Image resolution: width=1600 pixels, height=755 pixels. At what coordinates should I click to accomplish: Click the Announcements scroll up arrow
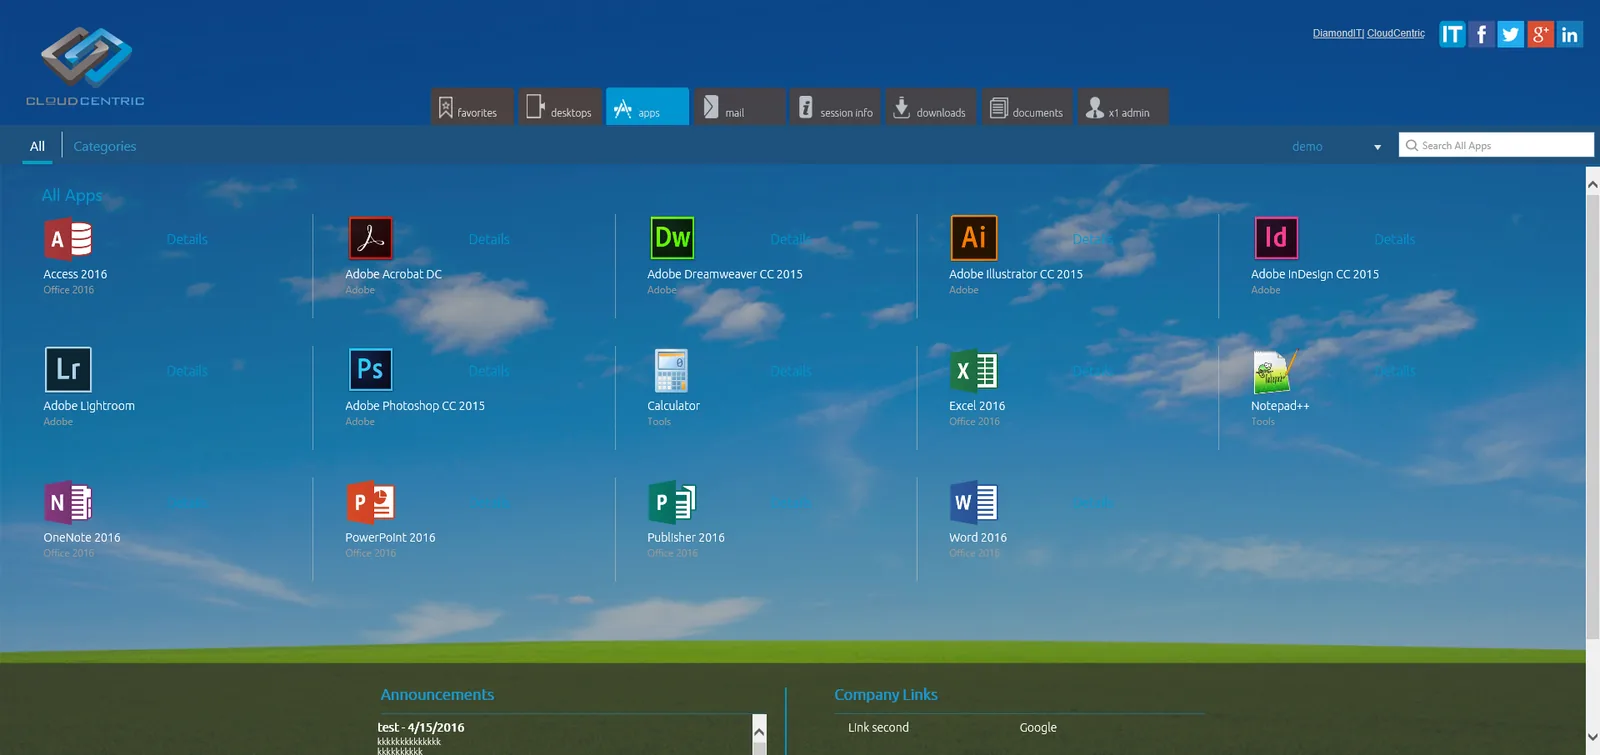[759, 731]
